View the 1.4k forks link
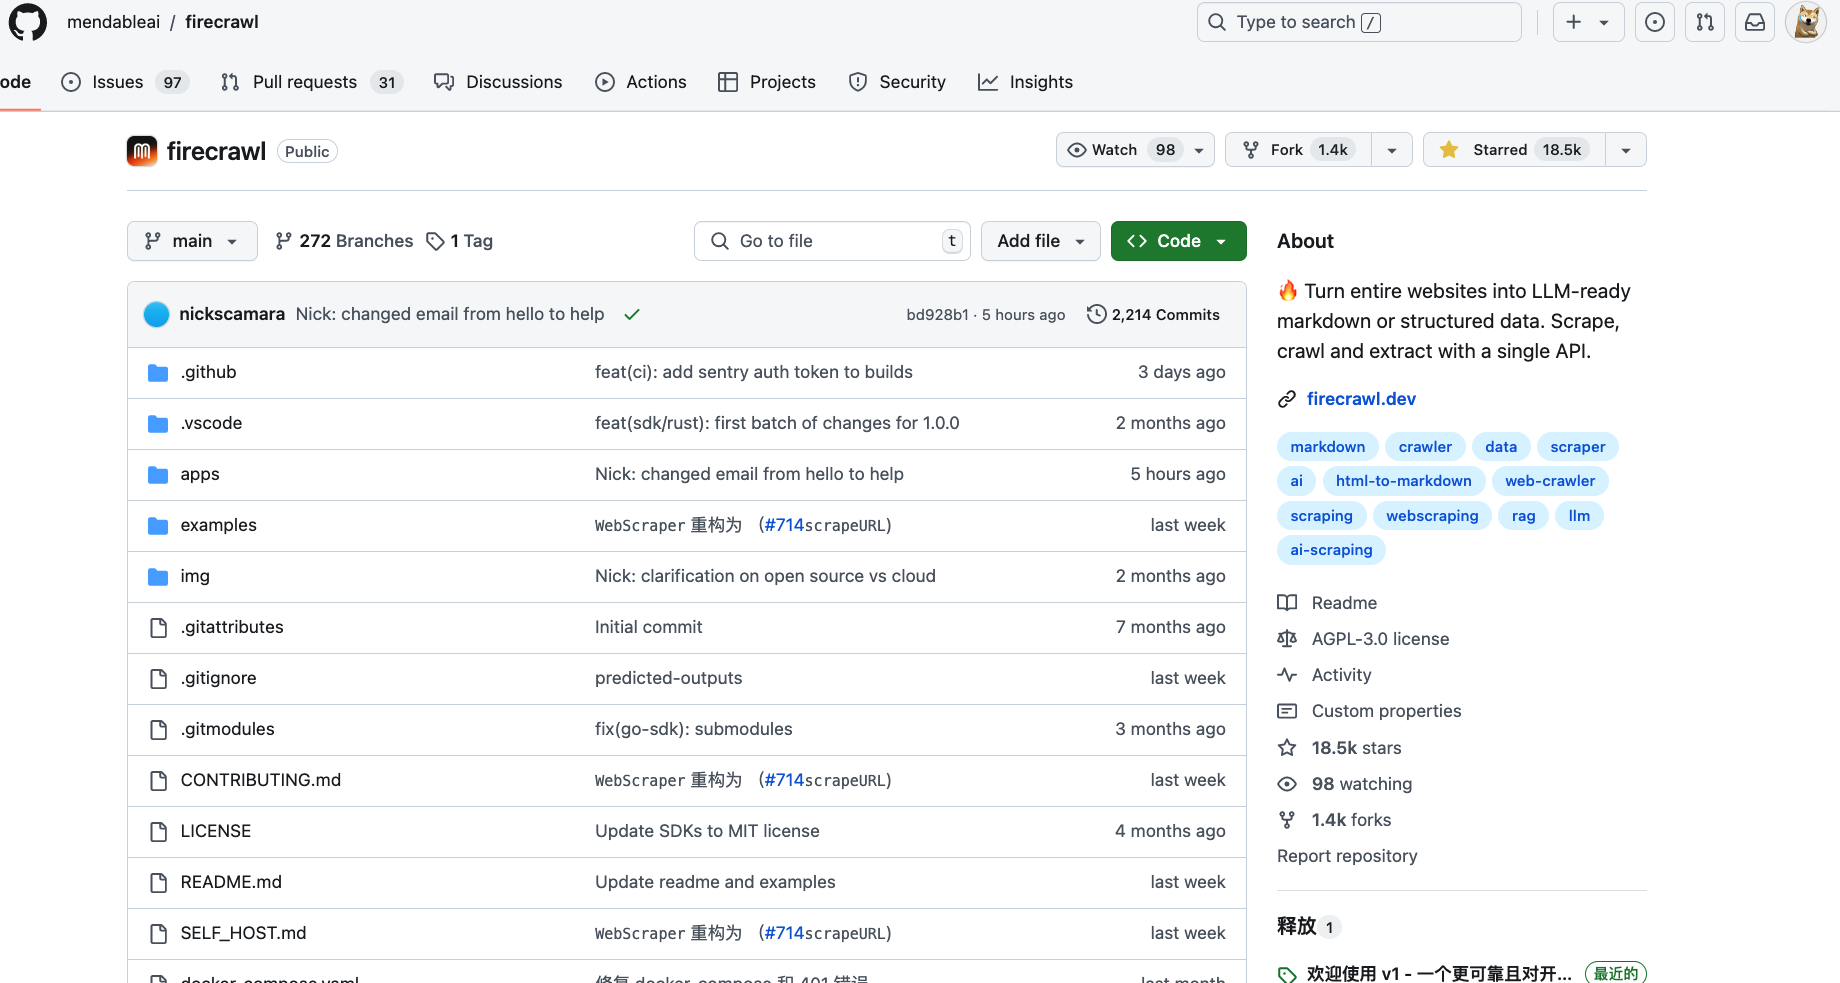The image size is (1840, 983). [x=1351, y=820]
